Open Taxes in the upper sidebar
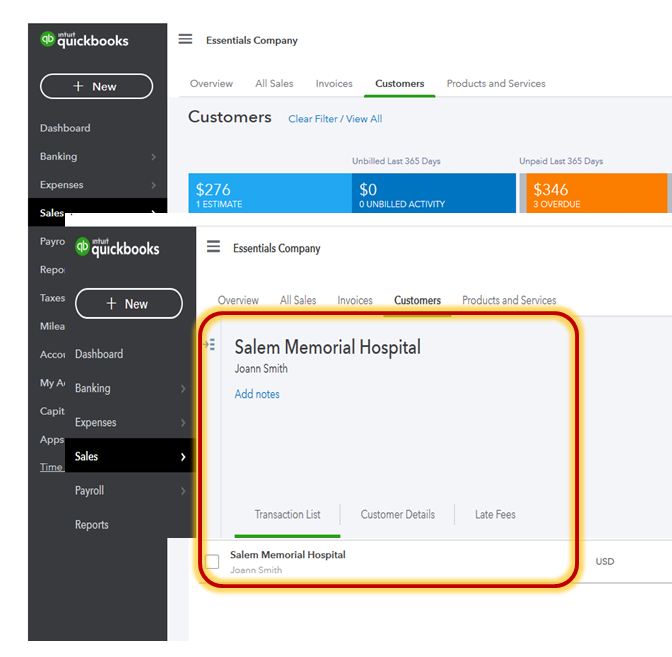The image size is (672, 657). point(52,298)
